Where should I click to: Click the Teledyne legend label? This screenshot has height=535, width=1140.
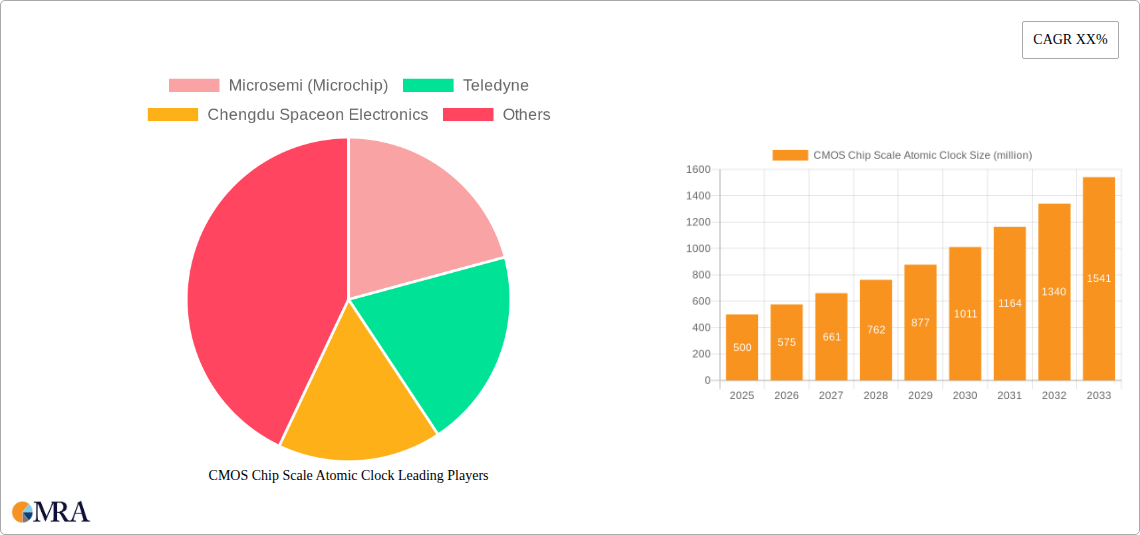point(496,86)
